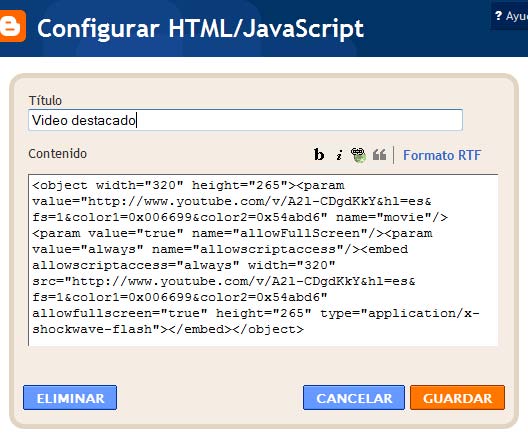The image size is (528, 438).
Task: Delete the gadget with ELIMINAR button
Action: pyautogui.click(x=70, y=398)
